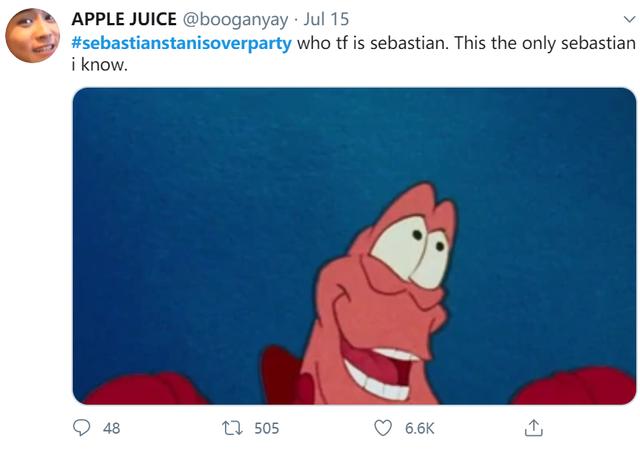Open the Jul 15 timestamp link
This screenshot has height=450, width=640.
tap(326, 19)
